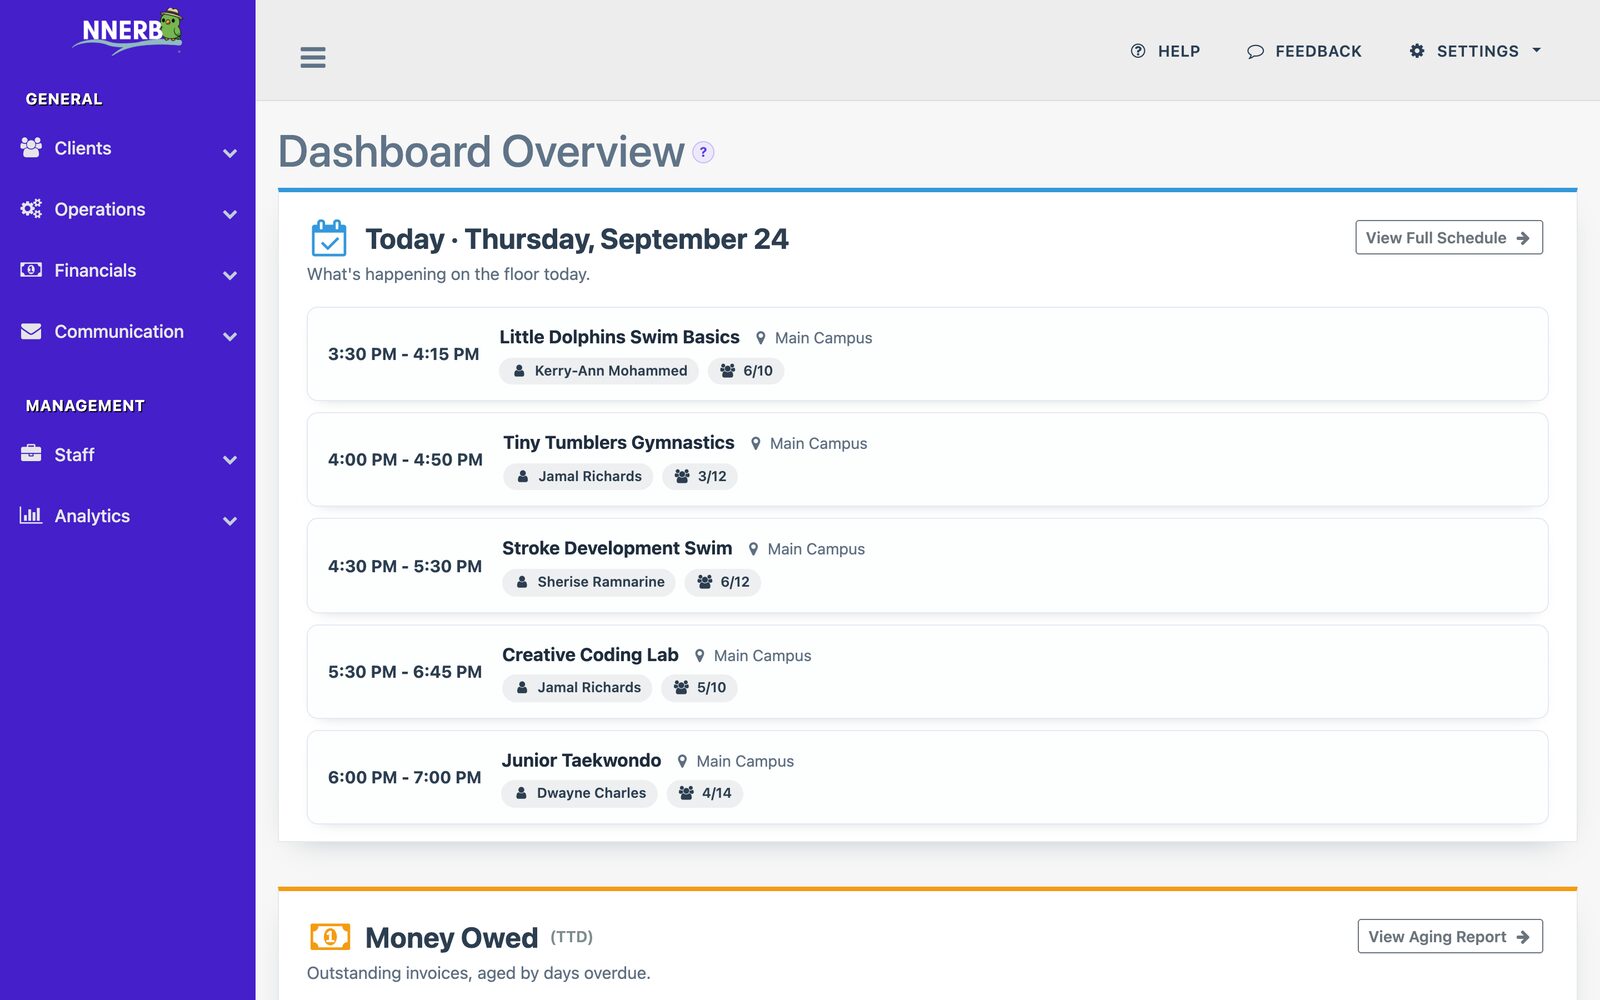Viewport: 1600px width, 1000px height.
Task: Expand the Analytics menu chevron
Action: (x=230, y=521)
